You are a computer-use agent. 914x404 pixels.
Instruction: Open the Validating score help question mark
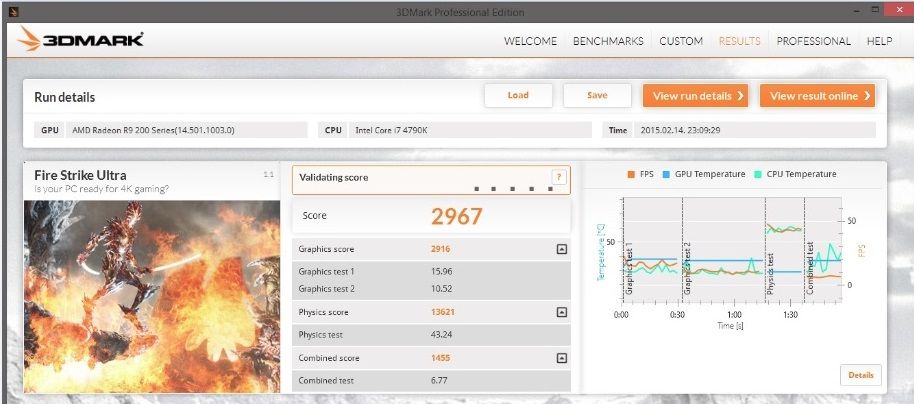[x=558, y=177]
